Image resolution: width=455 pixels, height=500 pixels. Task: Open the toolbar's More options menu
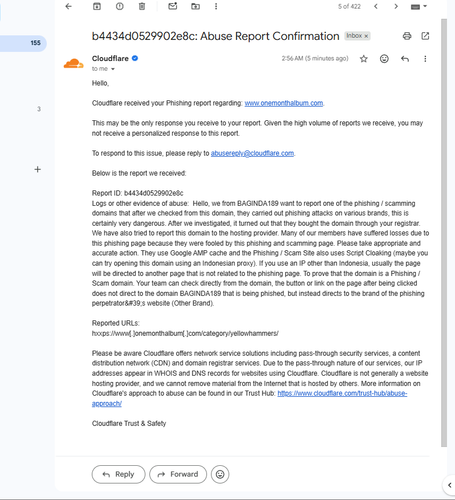pyautogui.click(x=216, y=6)
